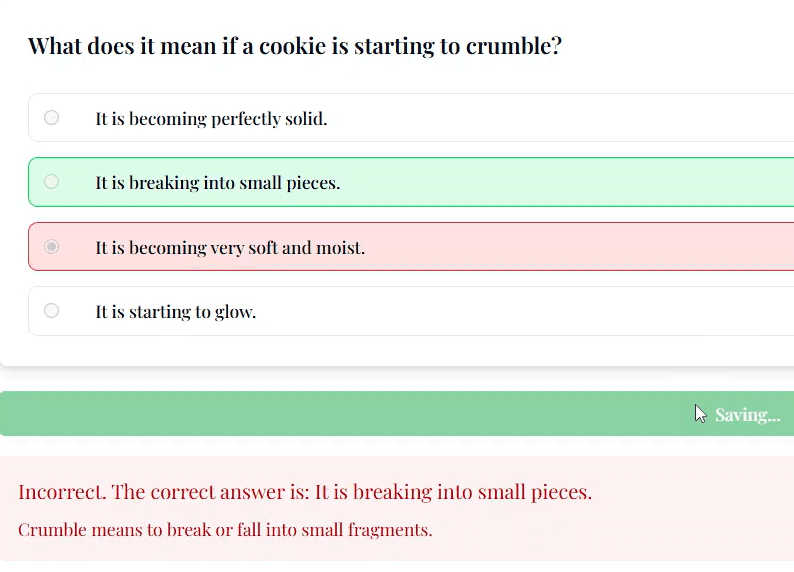Select the radio button for "breaking into small pieces"
Image resolution: width=794 pixels, height=572 pixels.
52,182
